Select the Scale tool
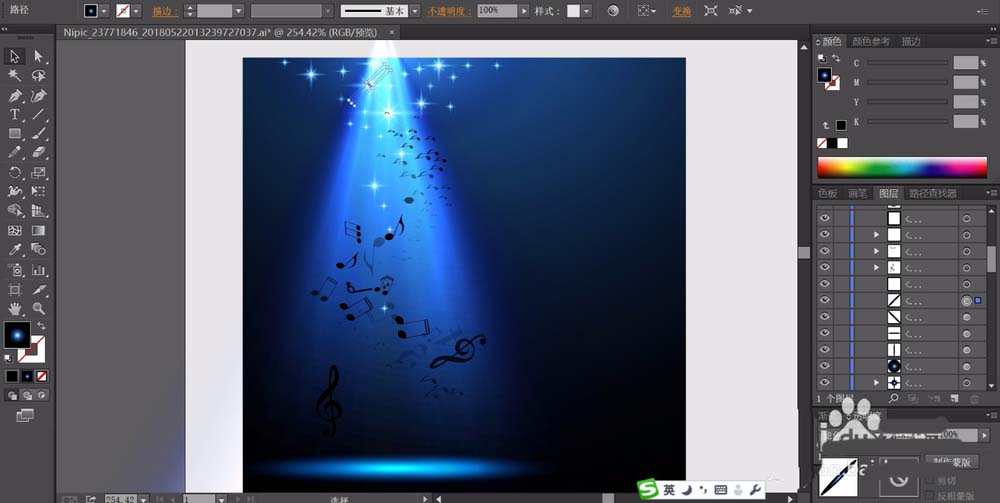Viewport: 1000px width, 503px height. click(x=38, y=173)
